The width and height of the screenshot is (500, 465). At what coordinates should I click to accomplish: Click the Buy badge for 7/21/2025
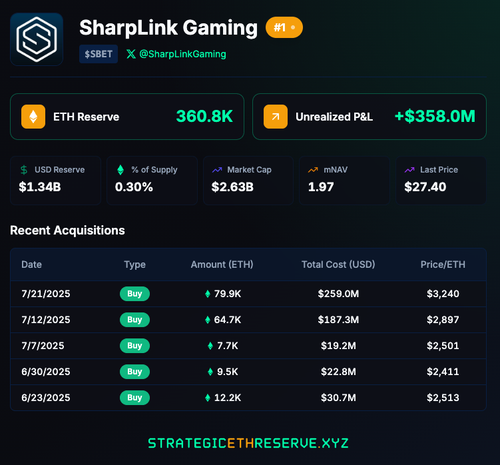(135, 294)
